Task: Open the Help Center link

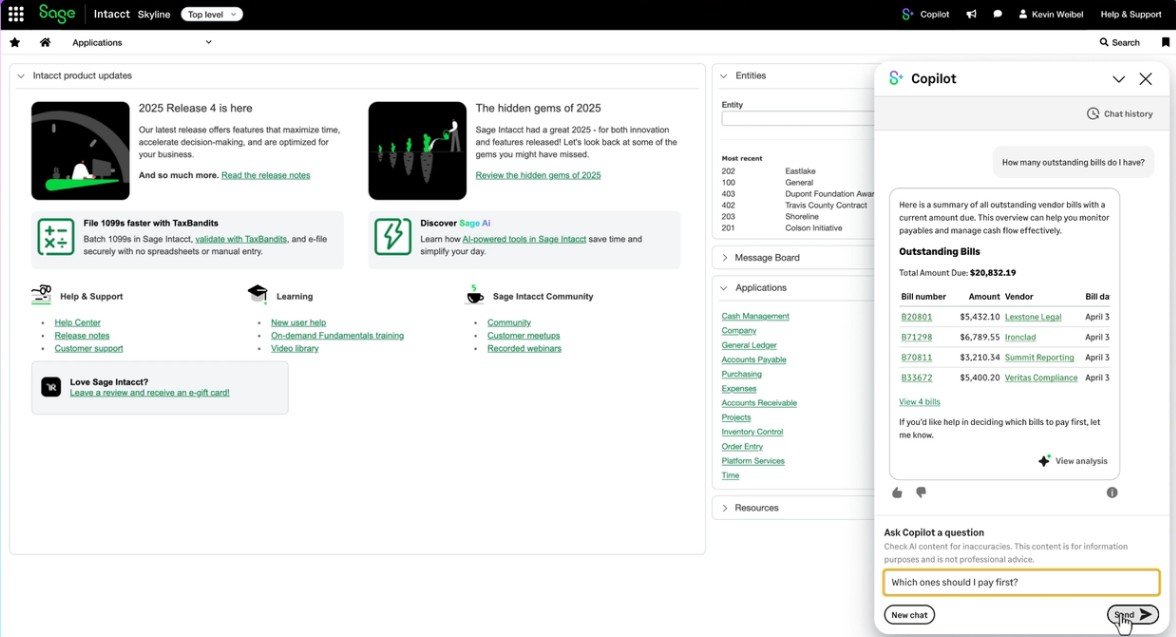Action: tap(77, 323)
